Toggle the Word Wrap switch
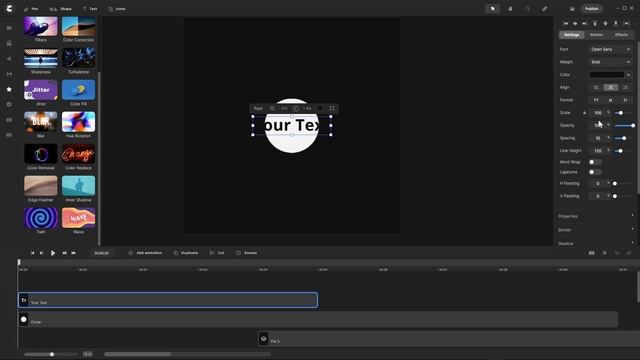 coord(594,162)
